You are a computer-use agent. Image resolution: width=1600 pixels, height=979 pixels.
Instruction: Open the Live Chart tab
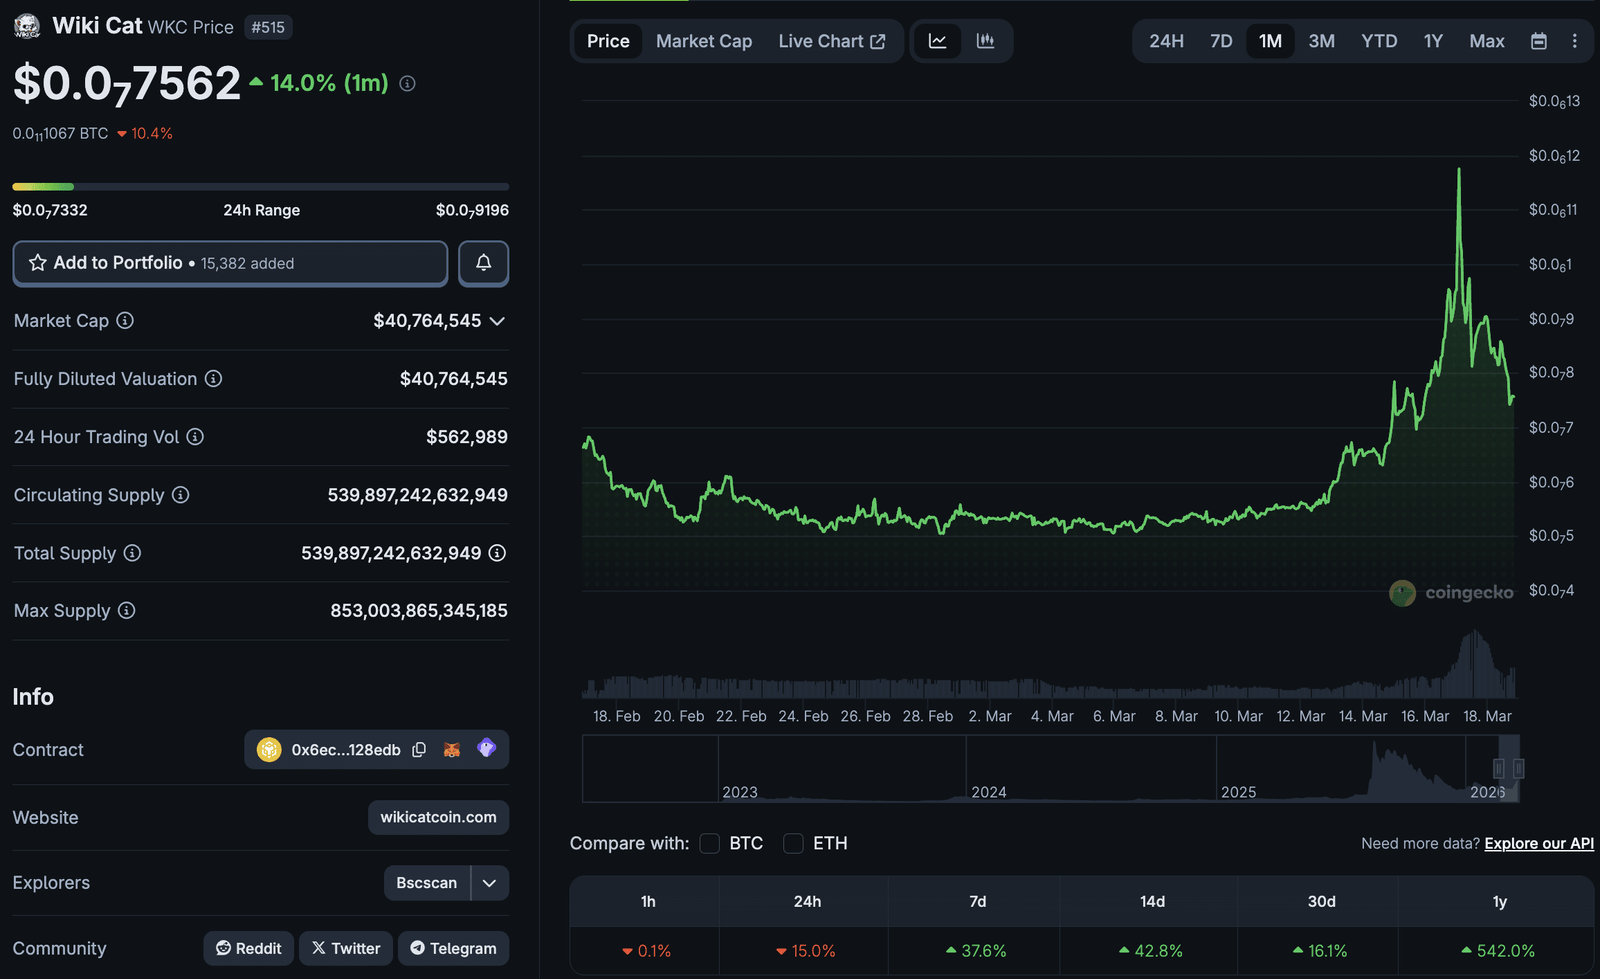point(831,41)
